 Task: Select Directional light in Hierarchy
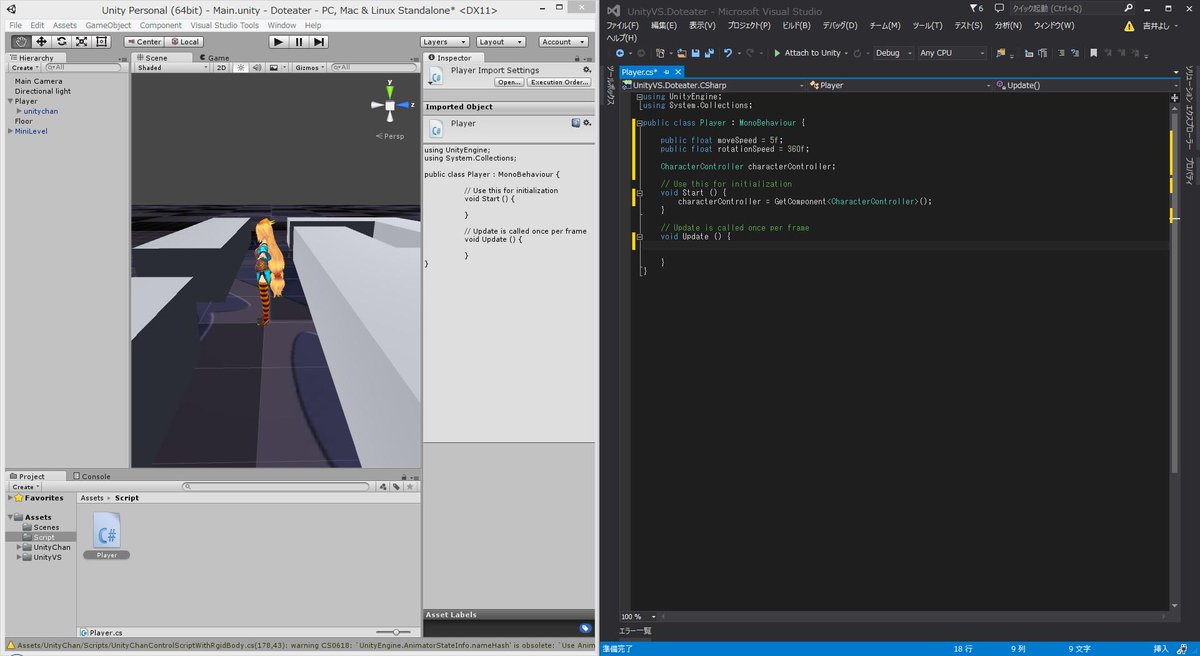[x=42, y=91]
